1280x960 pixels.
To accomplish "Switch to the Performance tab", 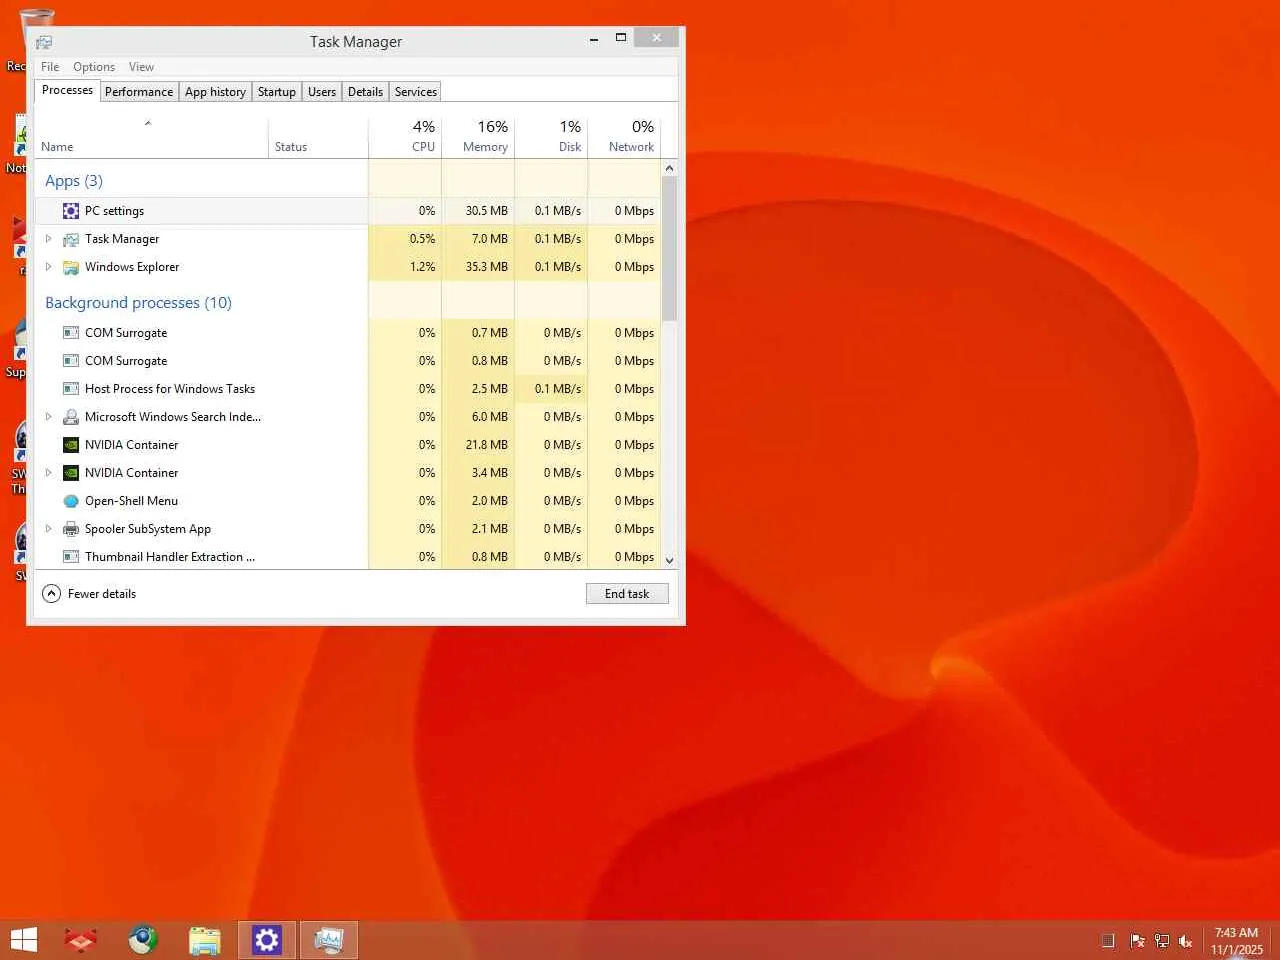I will click(x=139, y=92).
